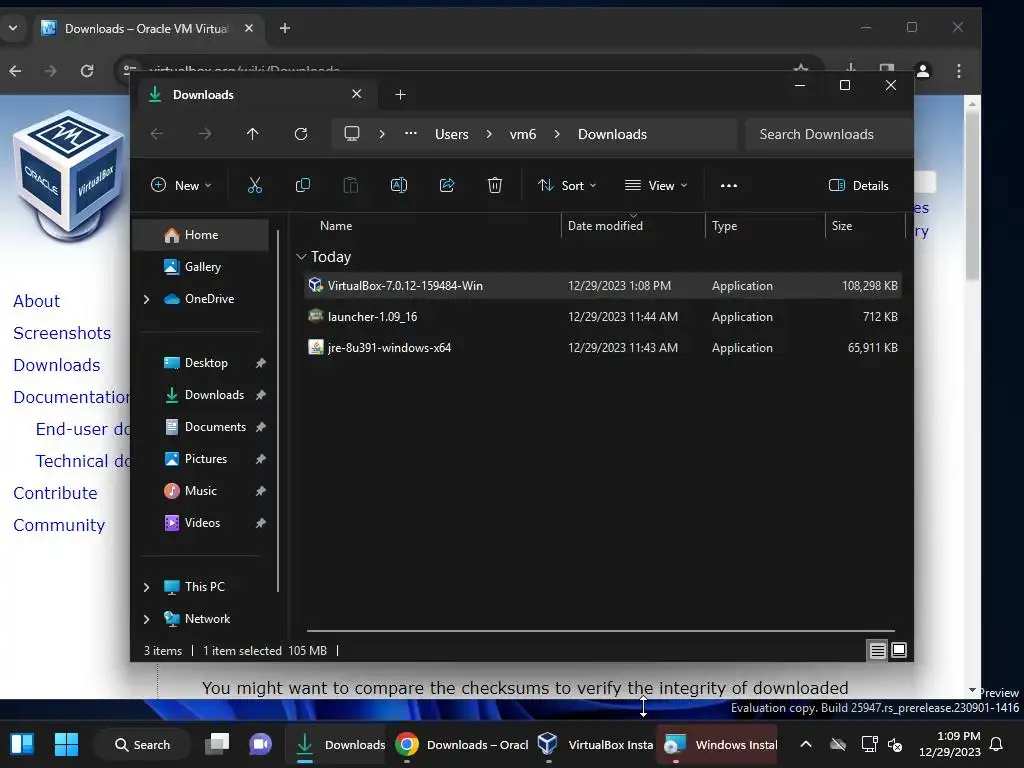The image size is (1024, 768).
Task: Refresh the Downloads folder view
Action: pyautogui.click(x=300, y=134)
